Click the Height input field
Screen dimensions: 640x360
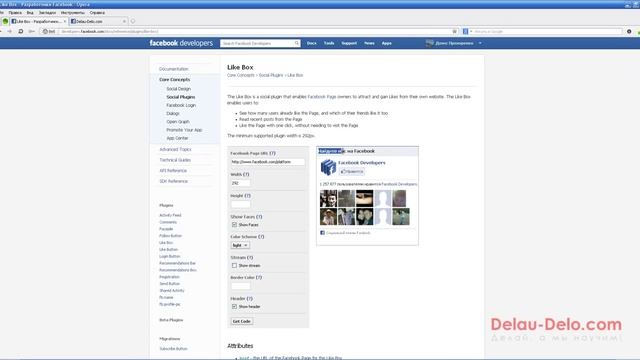(240, 204)
